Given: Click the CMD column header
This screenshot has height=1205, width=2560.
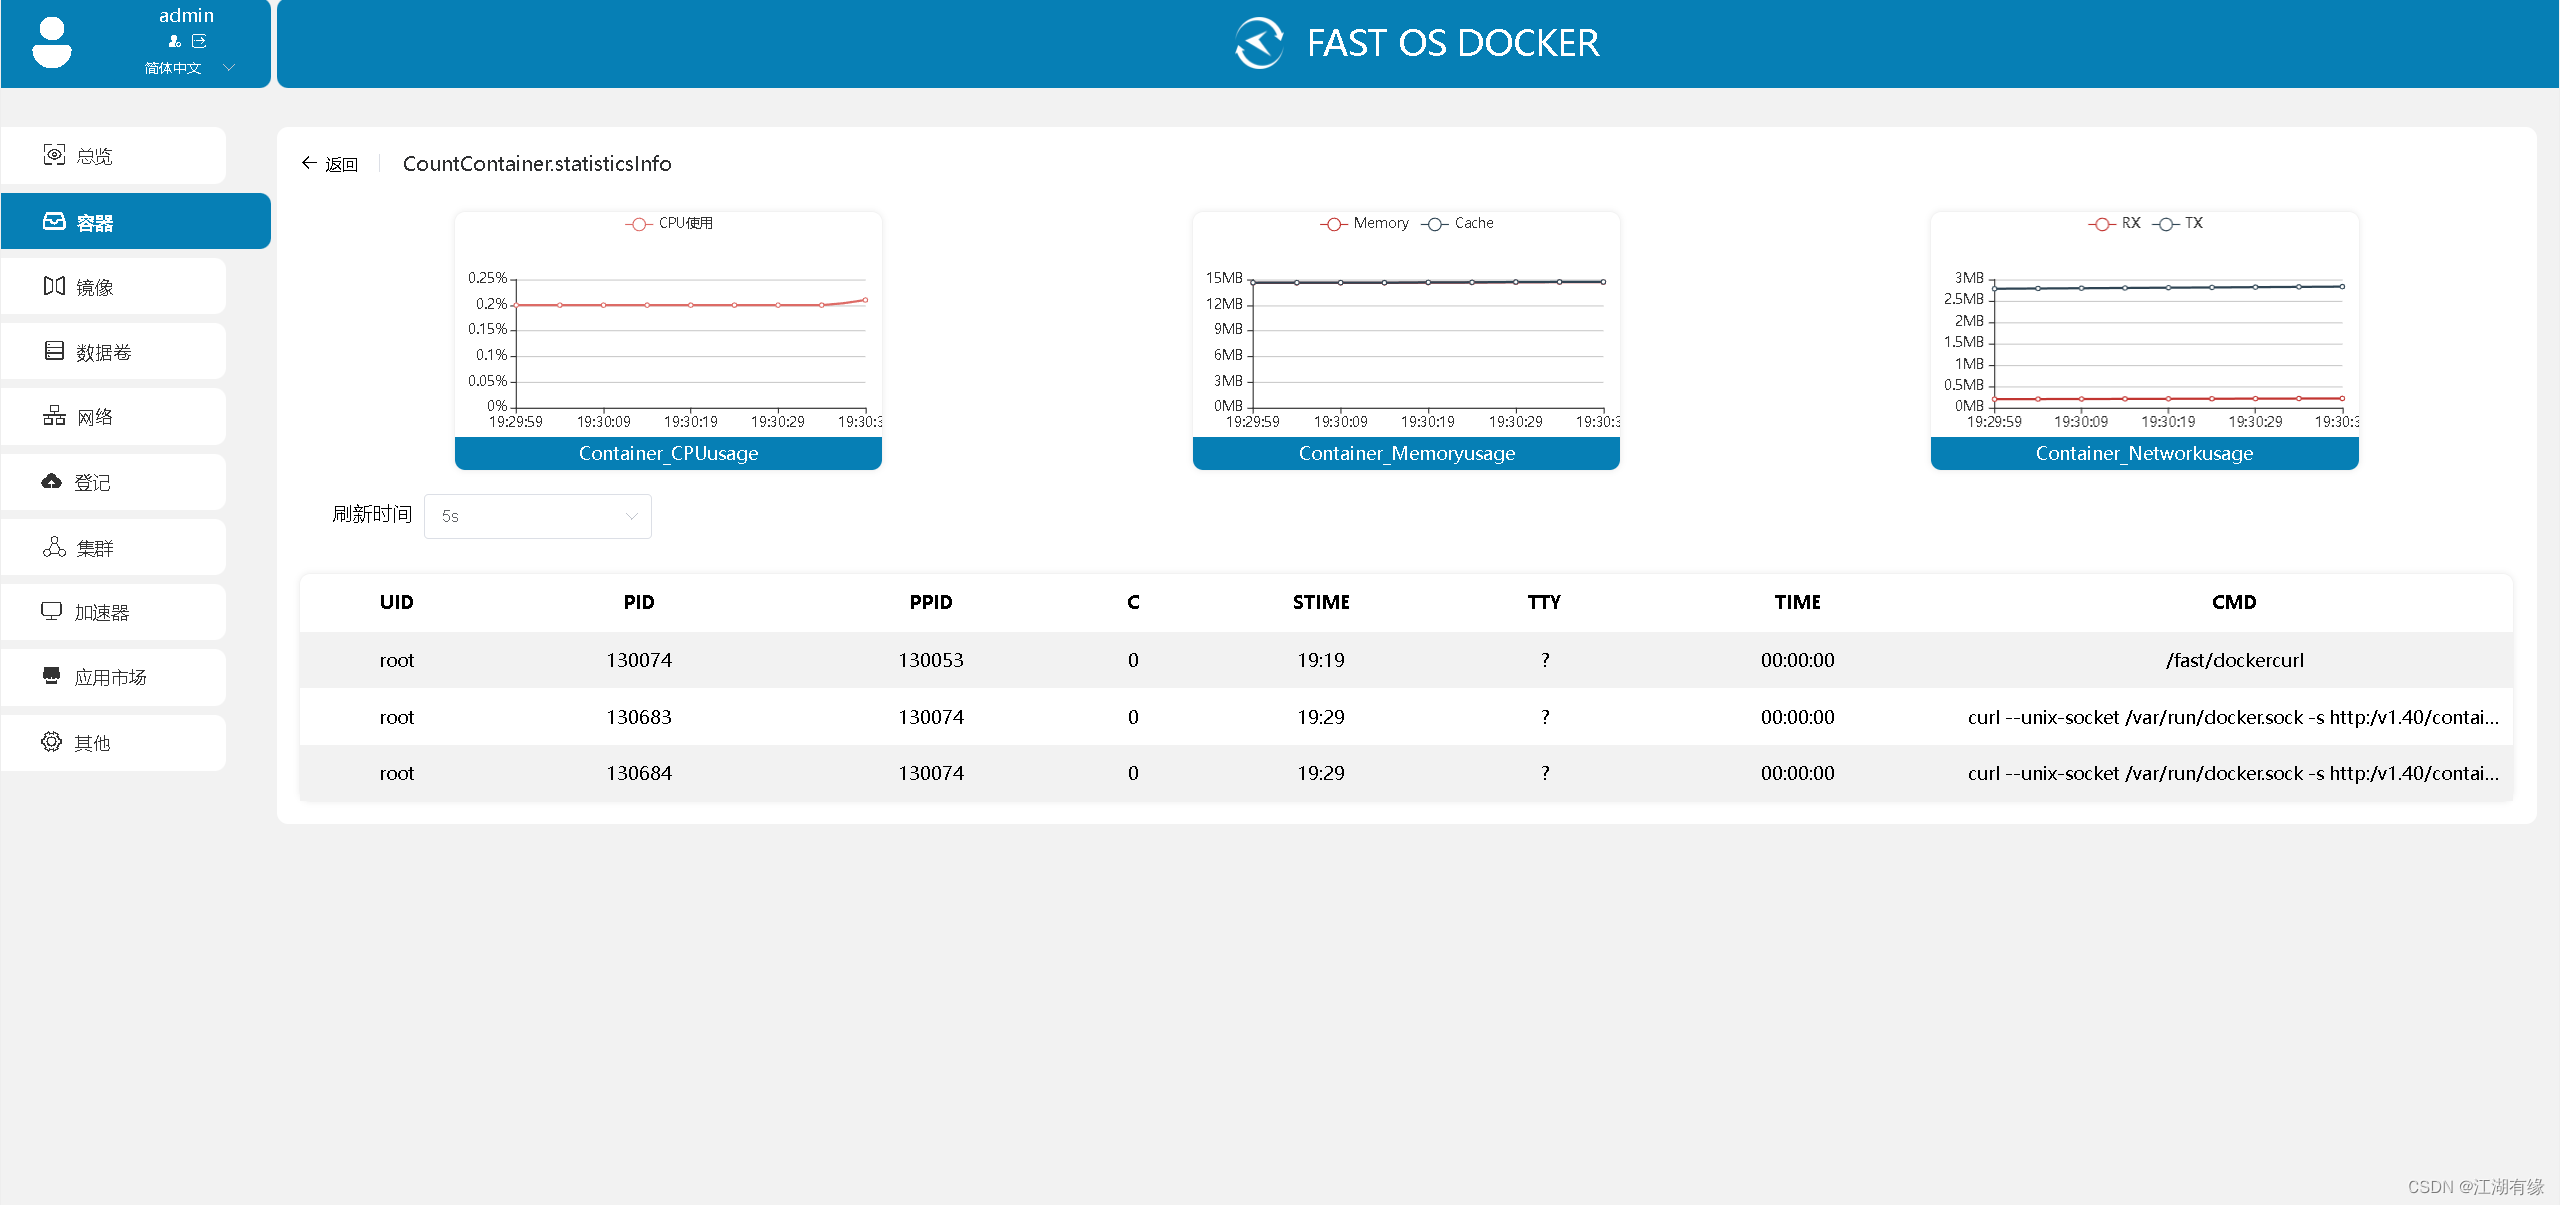Looking at the screenshot, I should point(2234,602).
